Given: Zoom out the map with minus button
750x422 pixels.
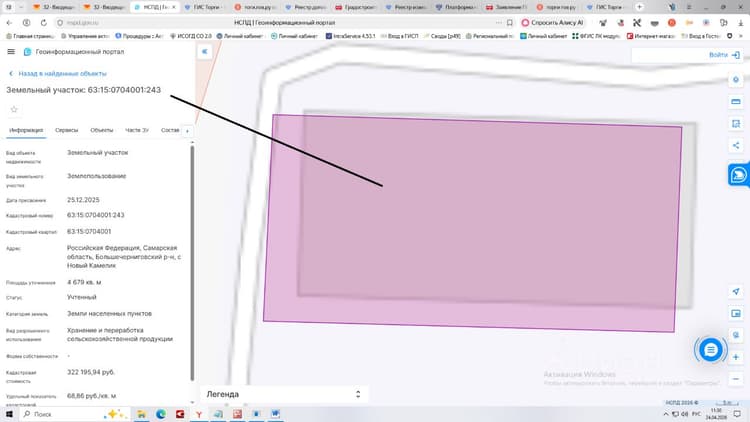Looking at the screenshot, I should (736, 379).
